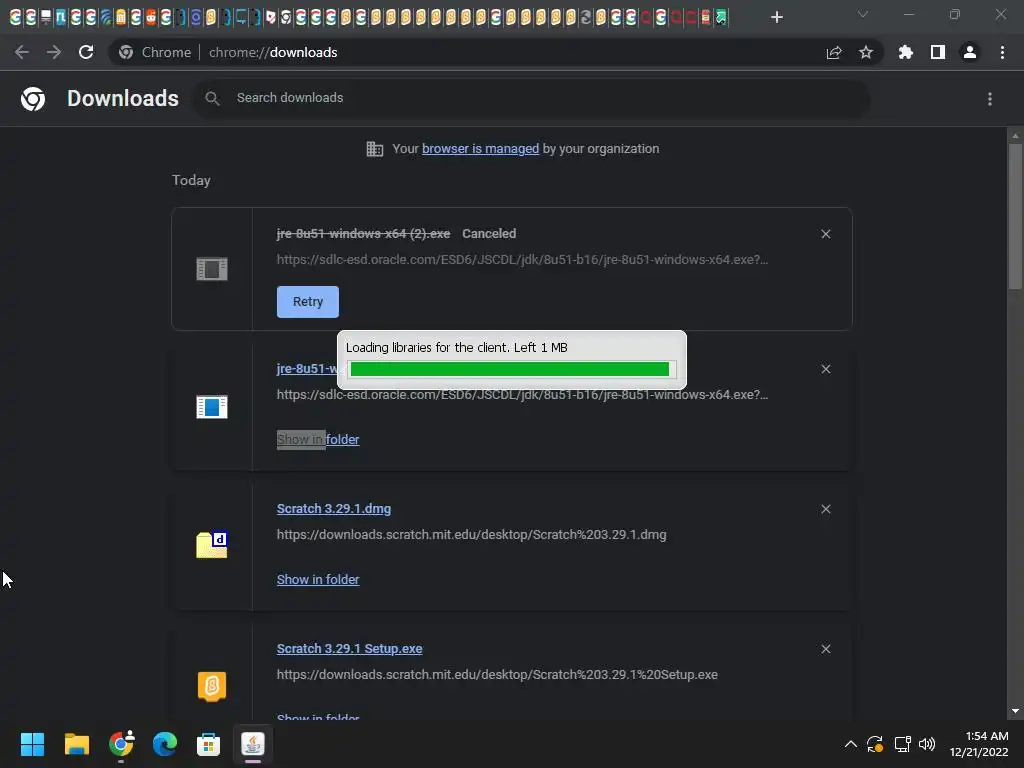
Task: Bookmark this tab with the star icon
Action: click(866, 52)
